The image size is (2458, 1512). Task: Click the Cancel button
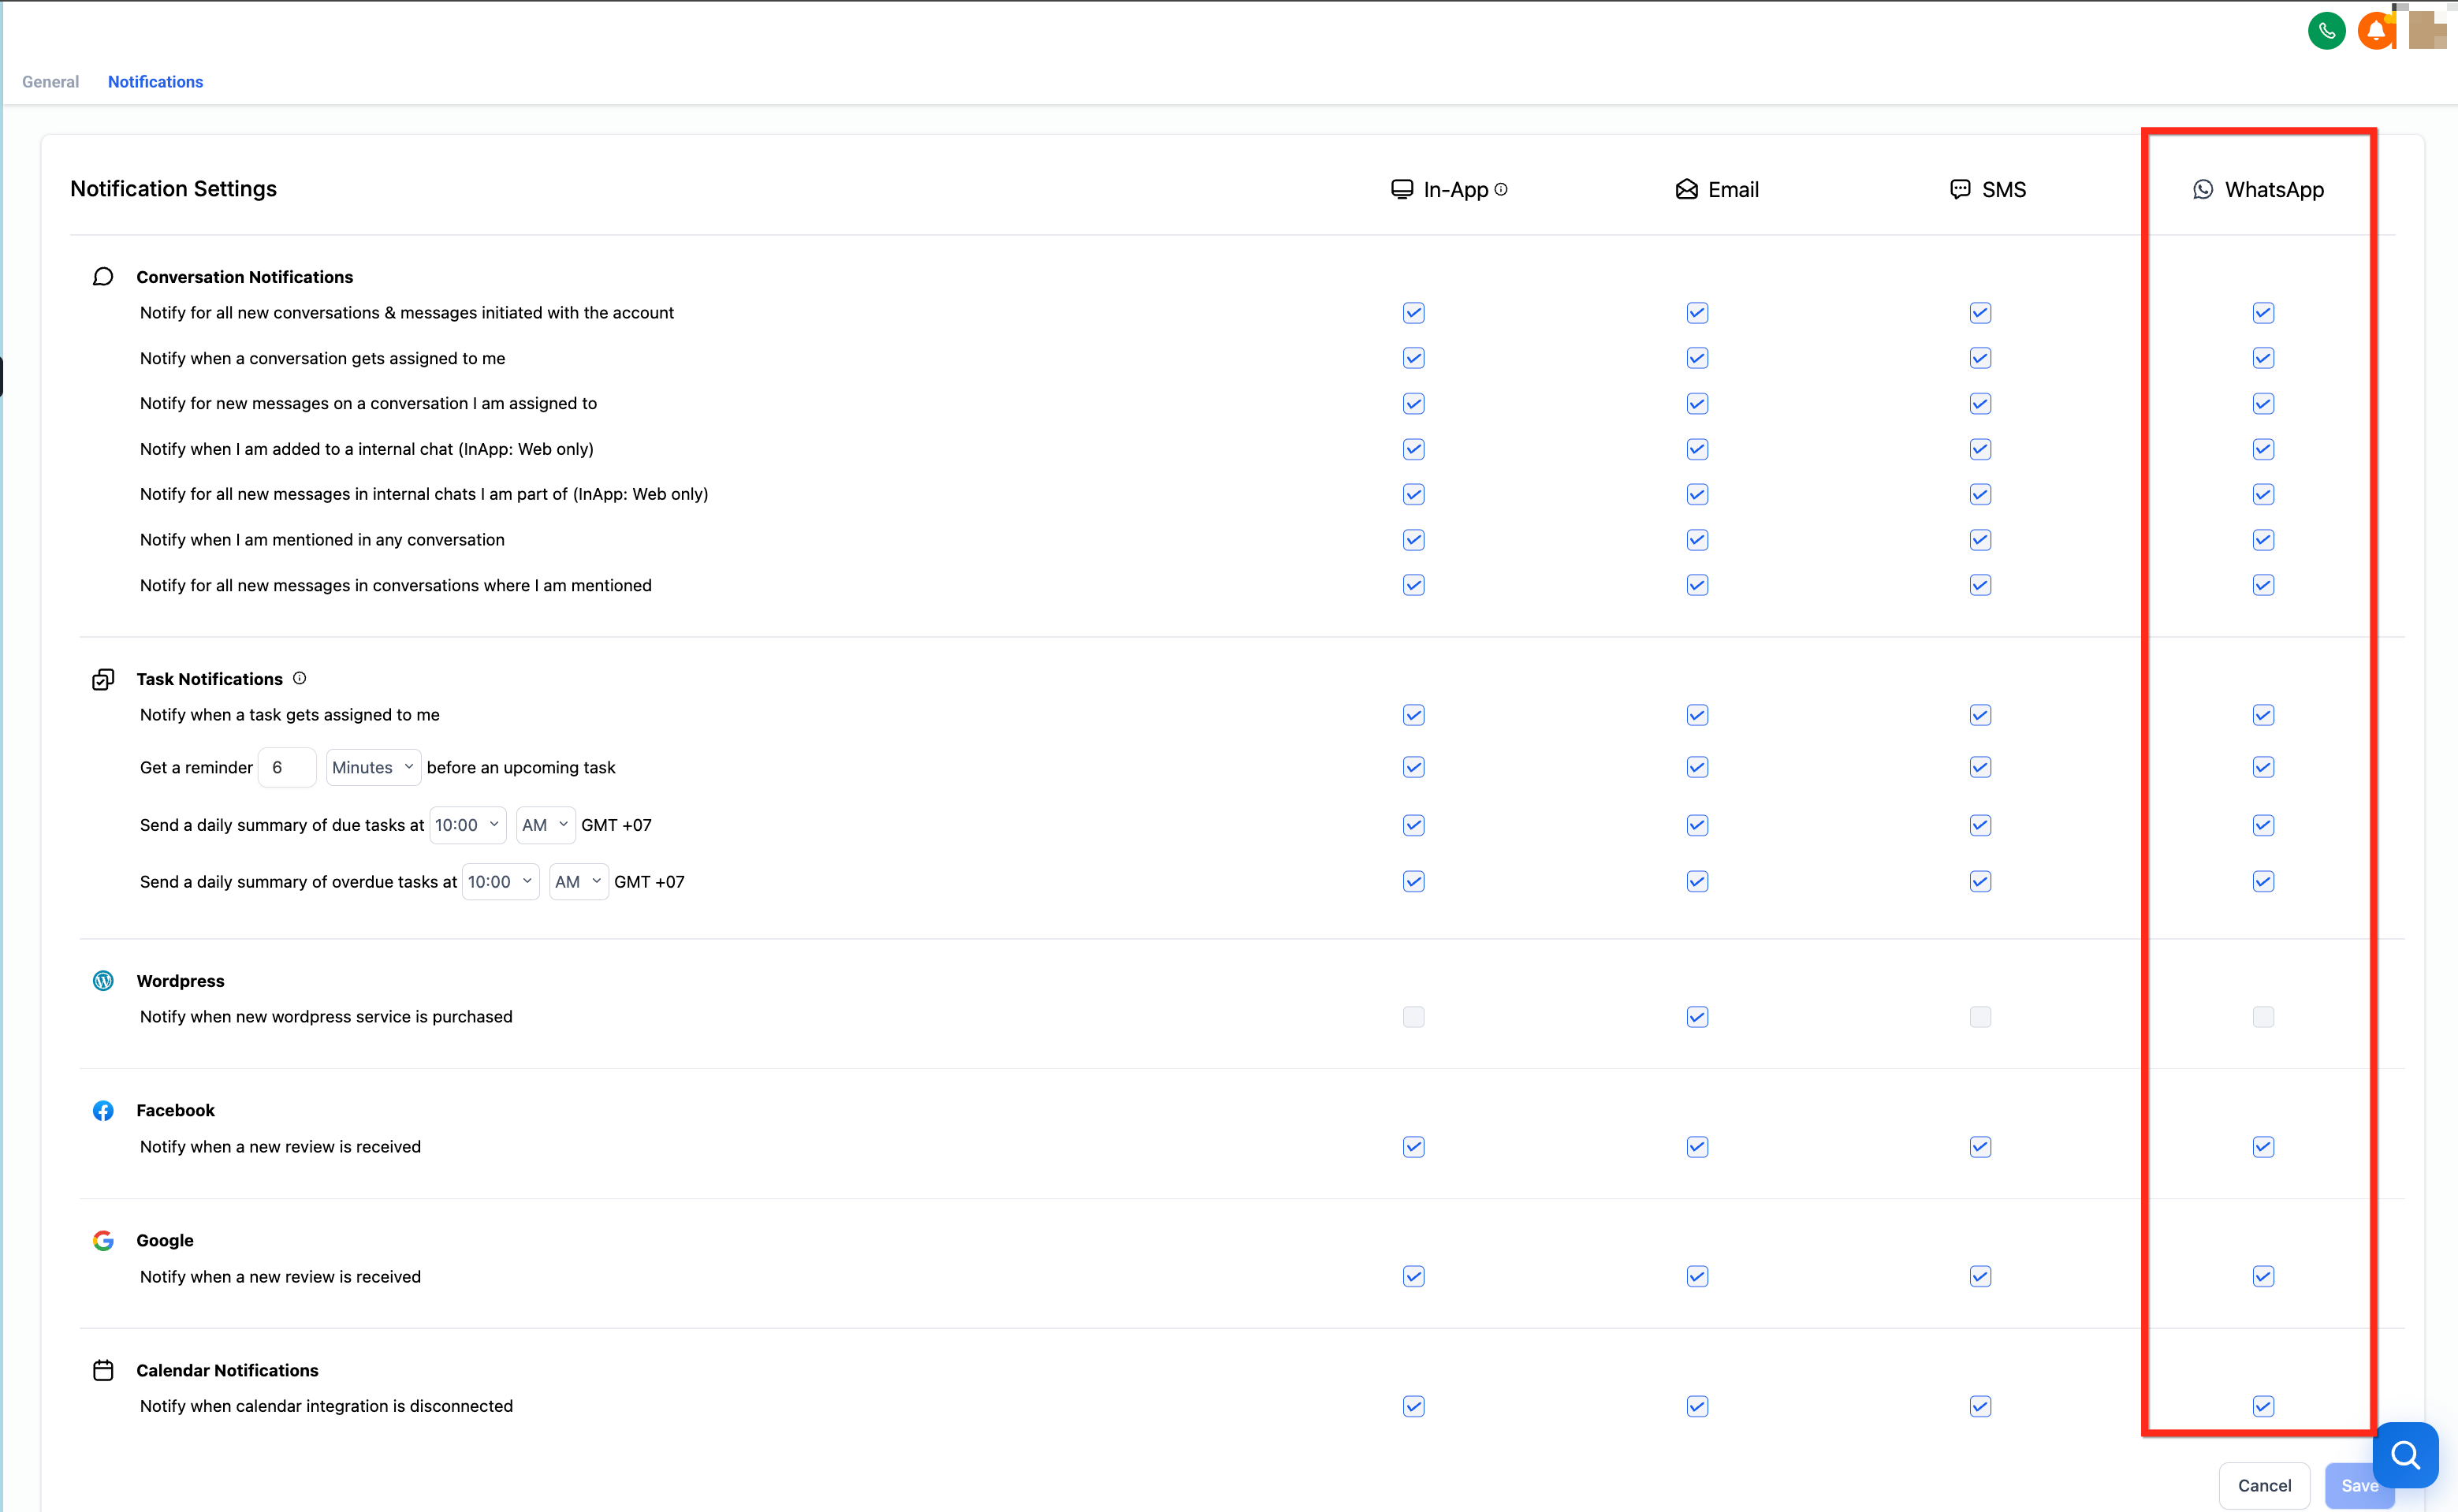click(2264, 1485)
